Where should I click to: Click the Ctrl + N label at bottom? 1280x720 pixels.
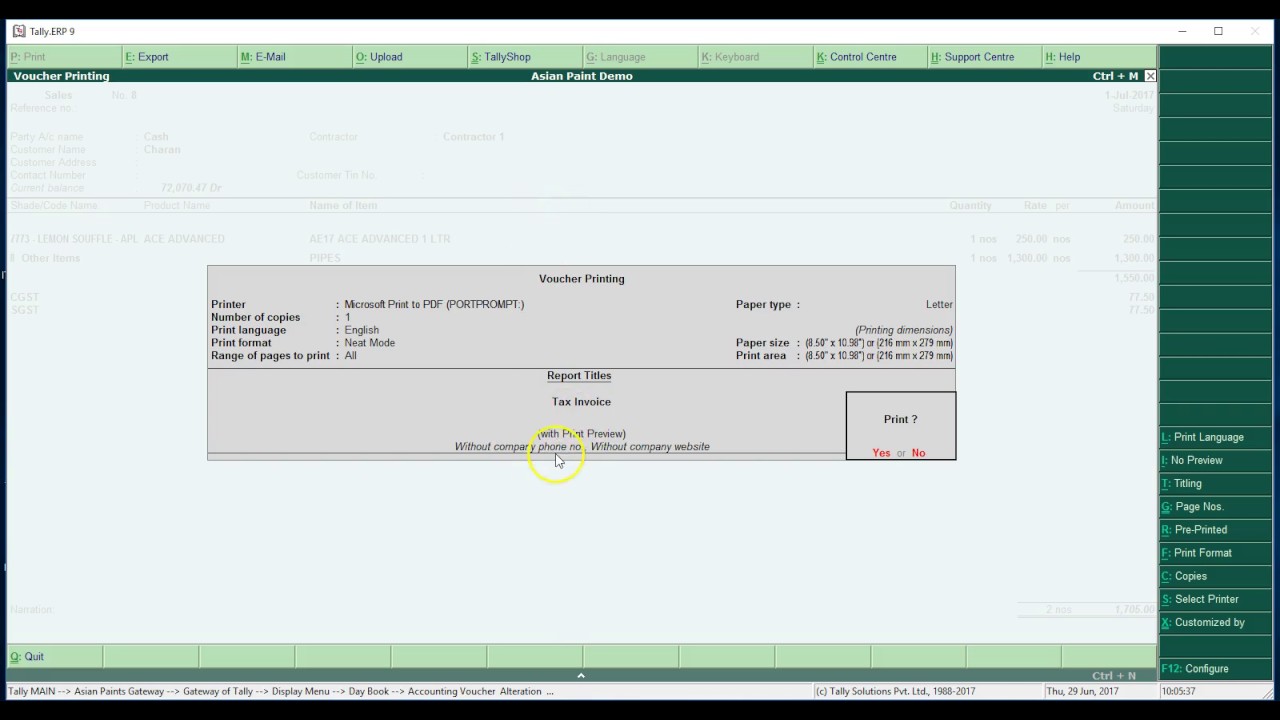(1115, 676)
